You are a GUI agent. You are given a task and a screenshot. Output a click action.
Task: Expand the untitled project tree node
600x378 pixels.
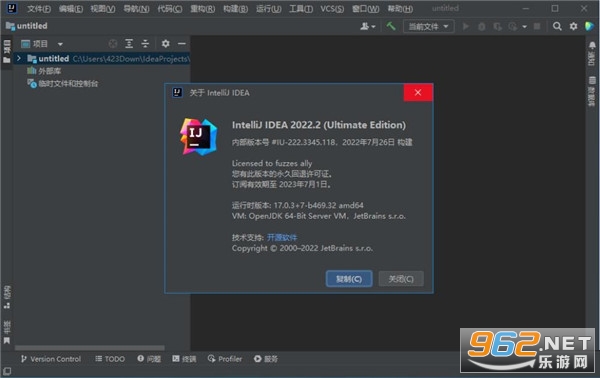[18, 58]
